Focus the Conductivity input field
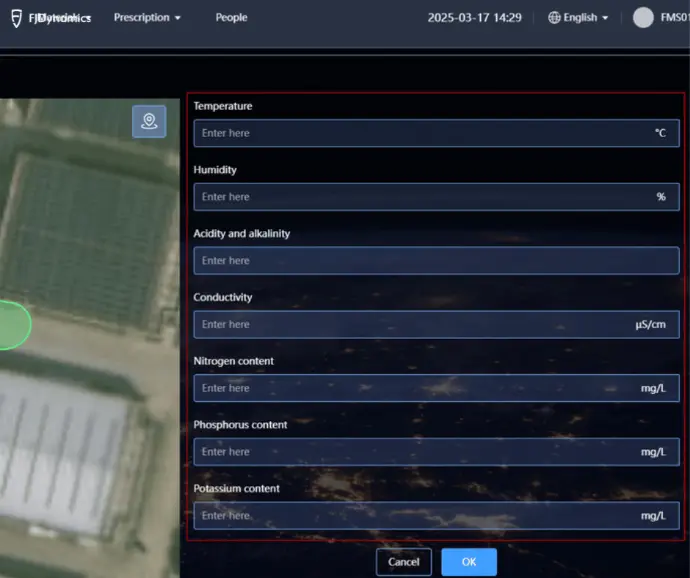This screenshot has height=578, width=690. coord(437,324)
